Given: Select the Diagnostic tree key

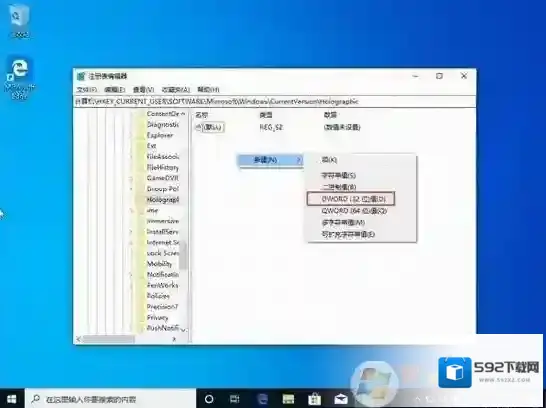Looking at the screenshot, I should 163,125.
